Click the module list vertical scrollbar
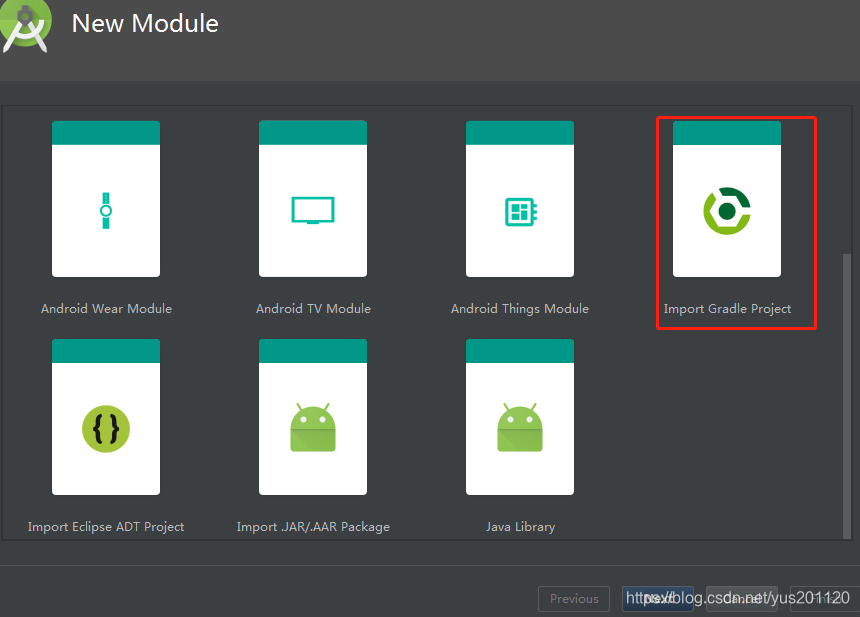 (847, 396)
